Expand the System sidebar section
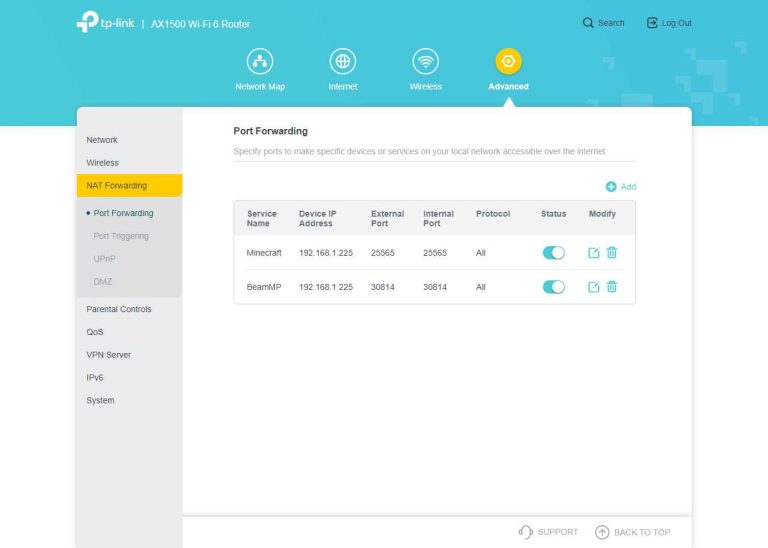768x548 pixels. (100, 400)
